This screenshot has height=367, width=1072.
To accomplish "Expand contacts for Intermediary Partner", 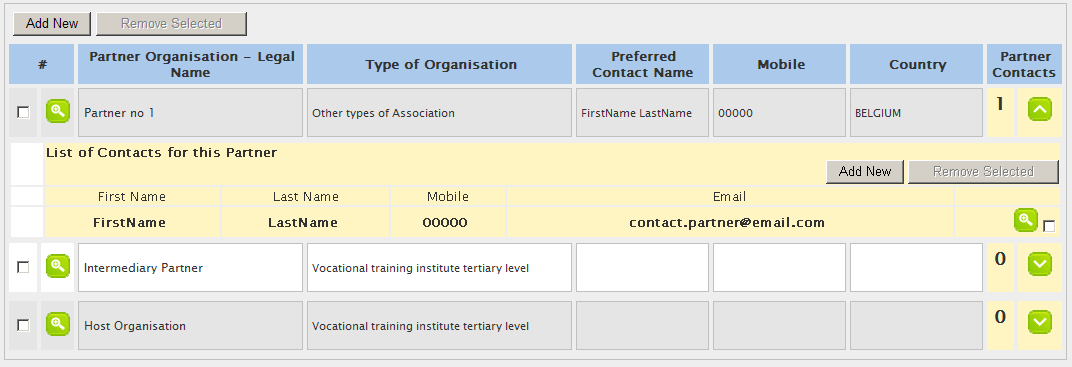I will coord(1040,264).
